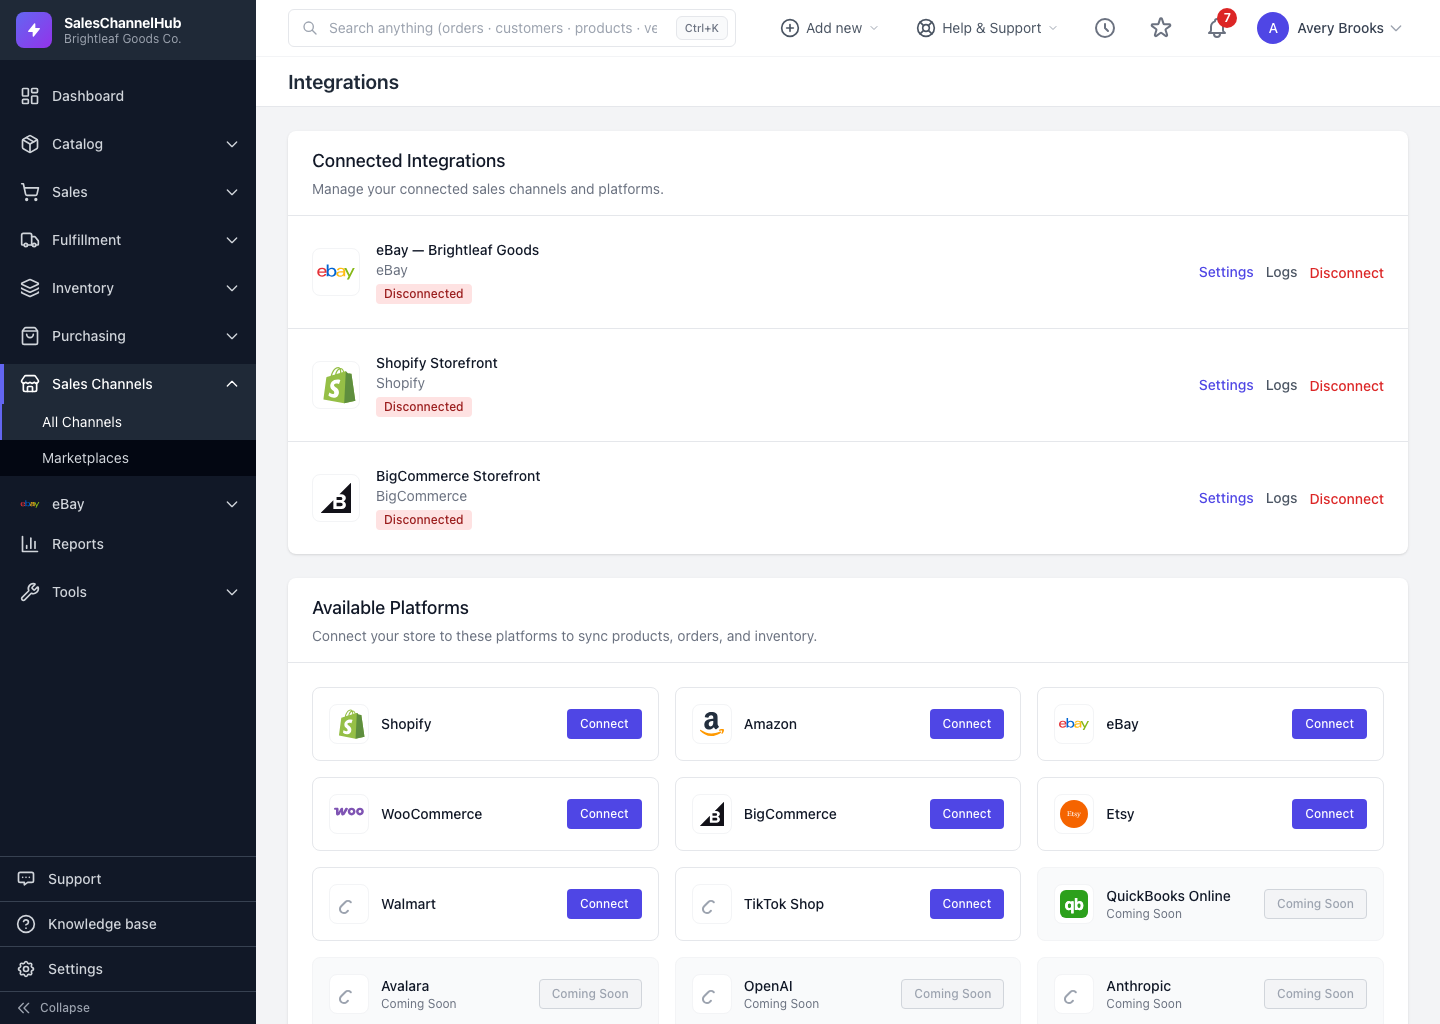Click the Ctrl+K shortcut badge
1440x1024 pixels.
702,28
